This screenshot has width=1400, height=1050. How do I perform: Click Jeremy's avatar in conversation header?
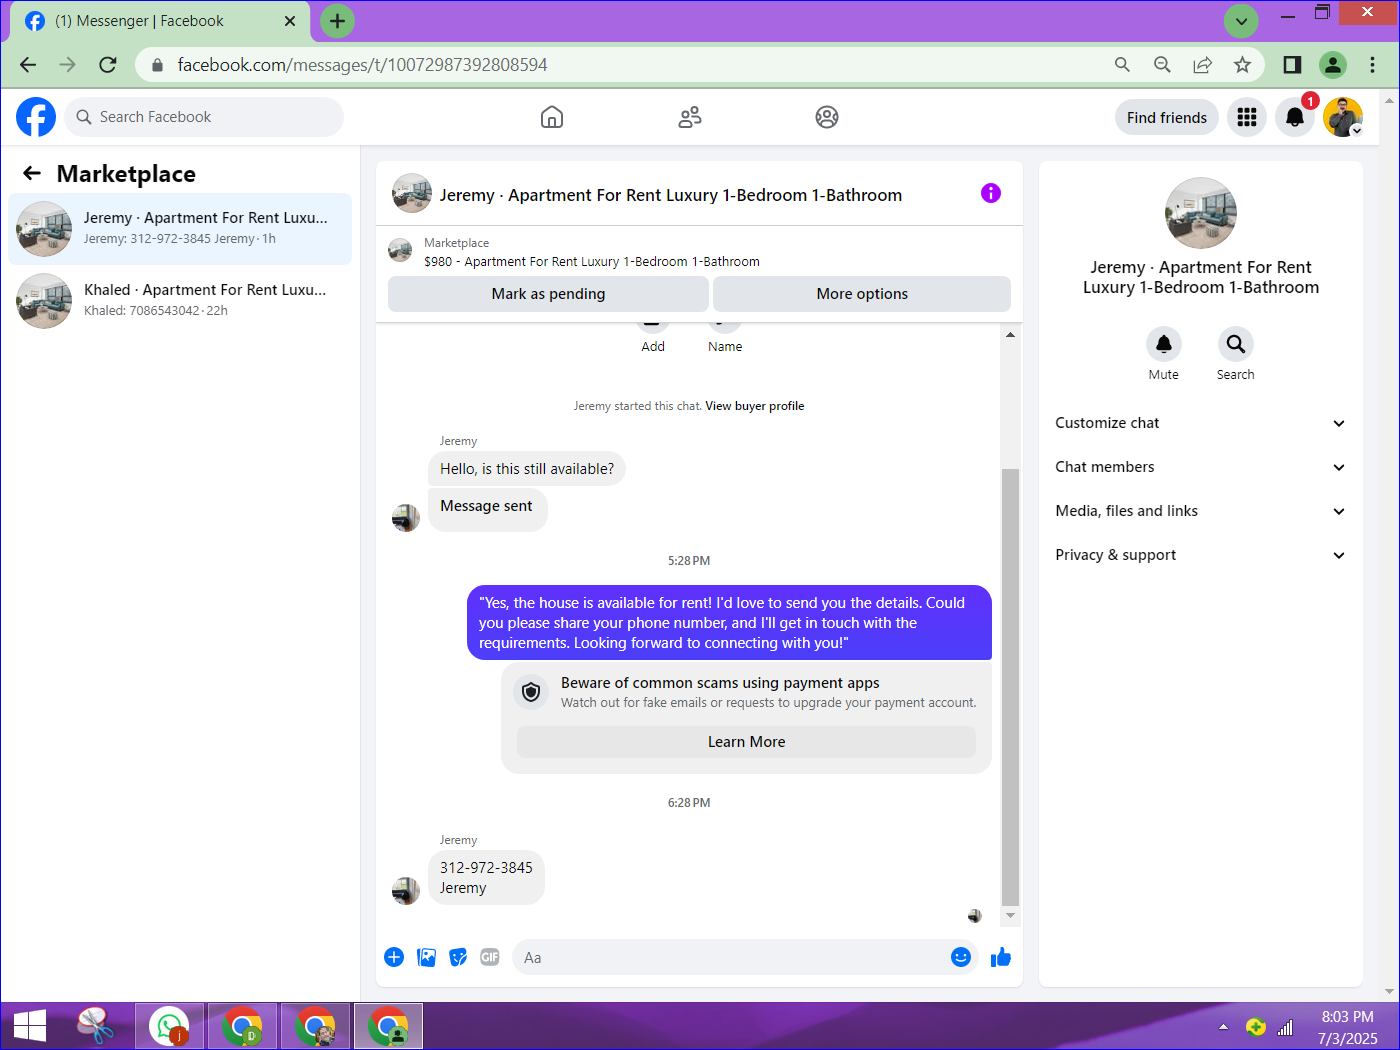click(x=412, y=194)
